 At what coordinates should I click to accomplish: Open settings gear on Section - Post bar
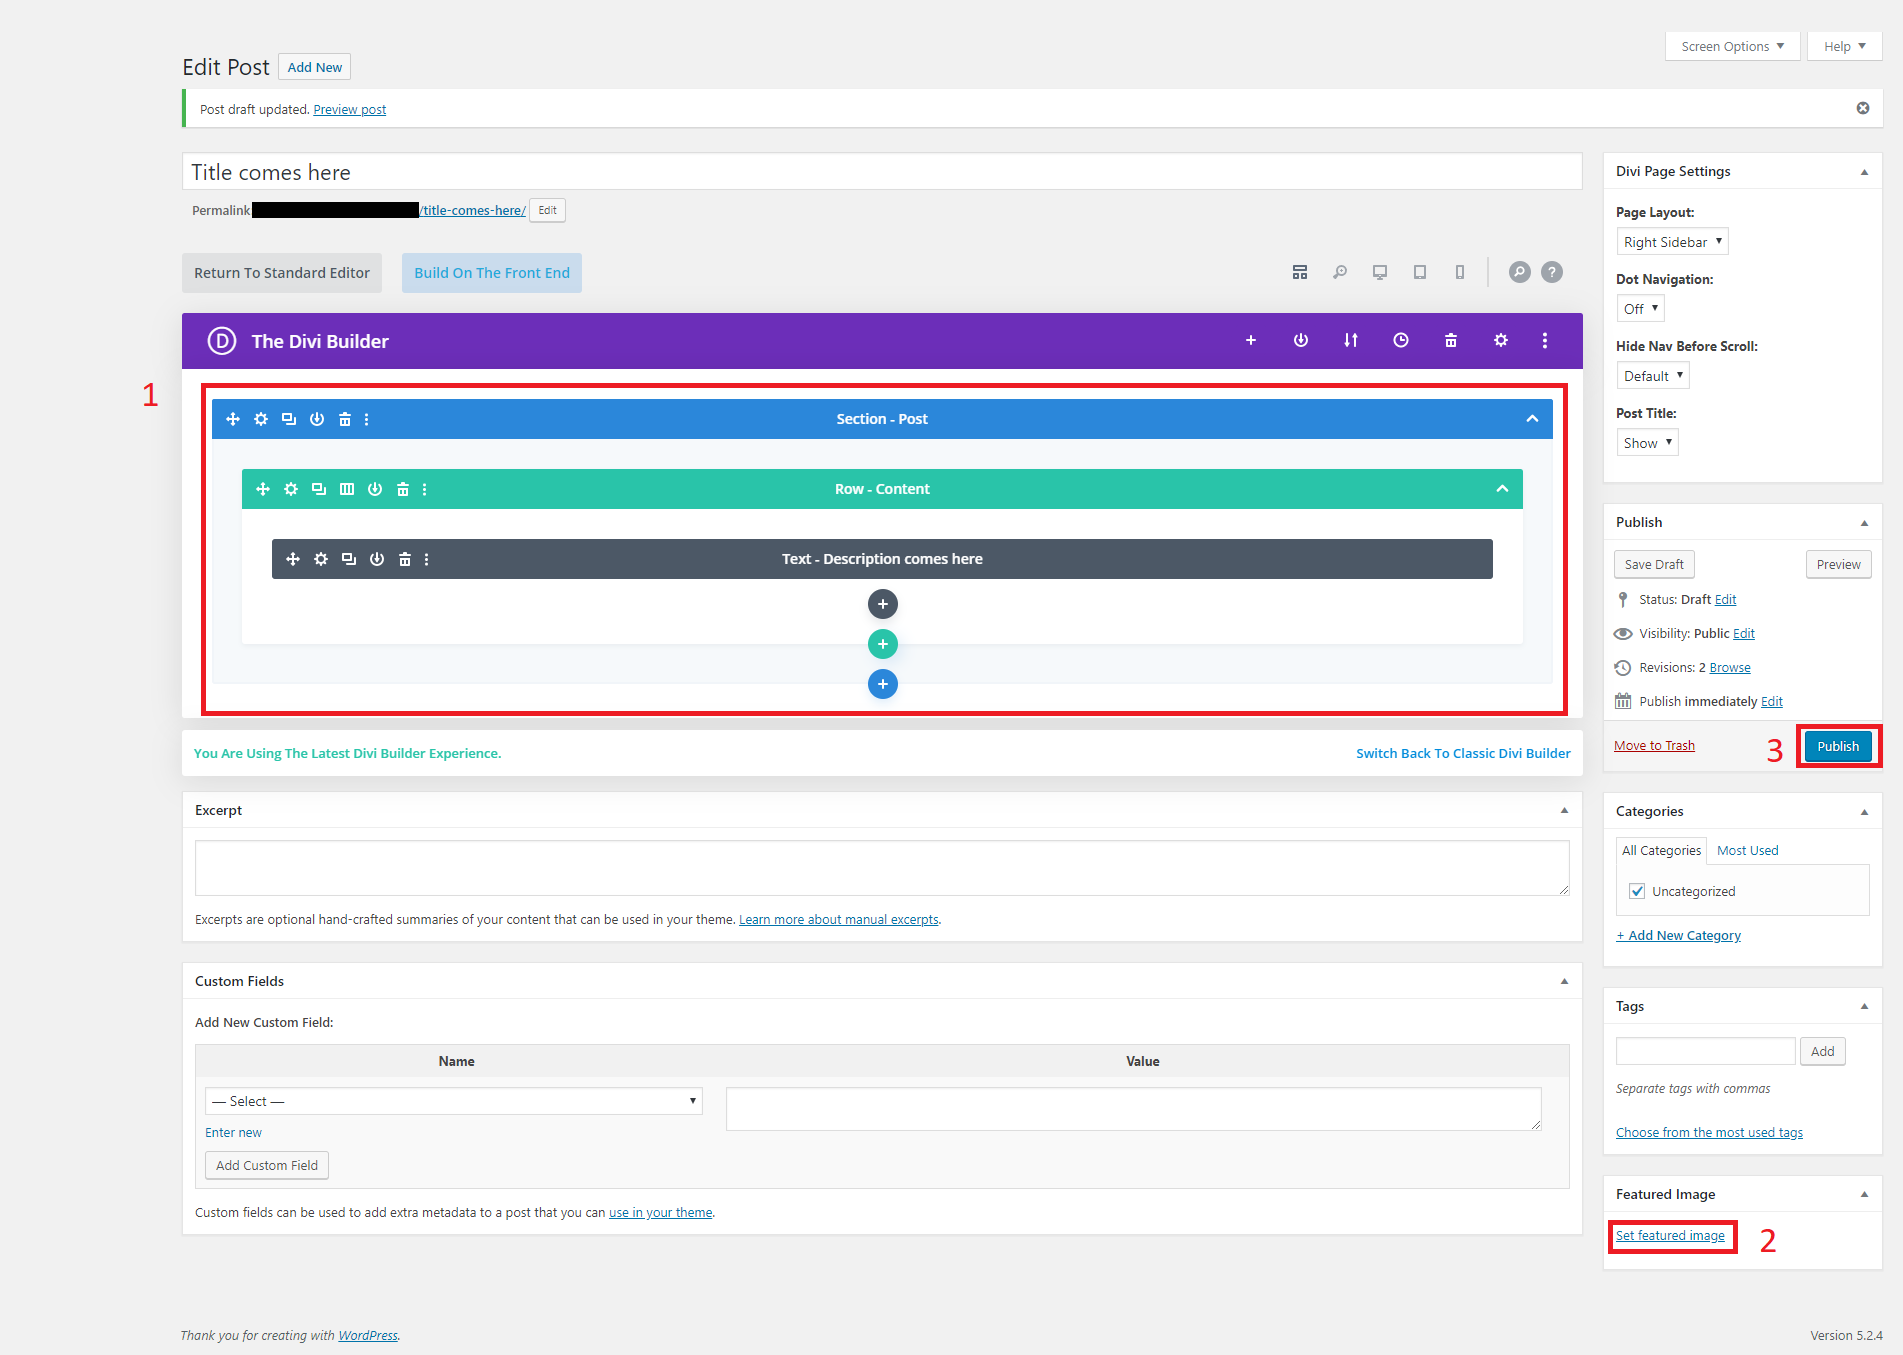261,419
